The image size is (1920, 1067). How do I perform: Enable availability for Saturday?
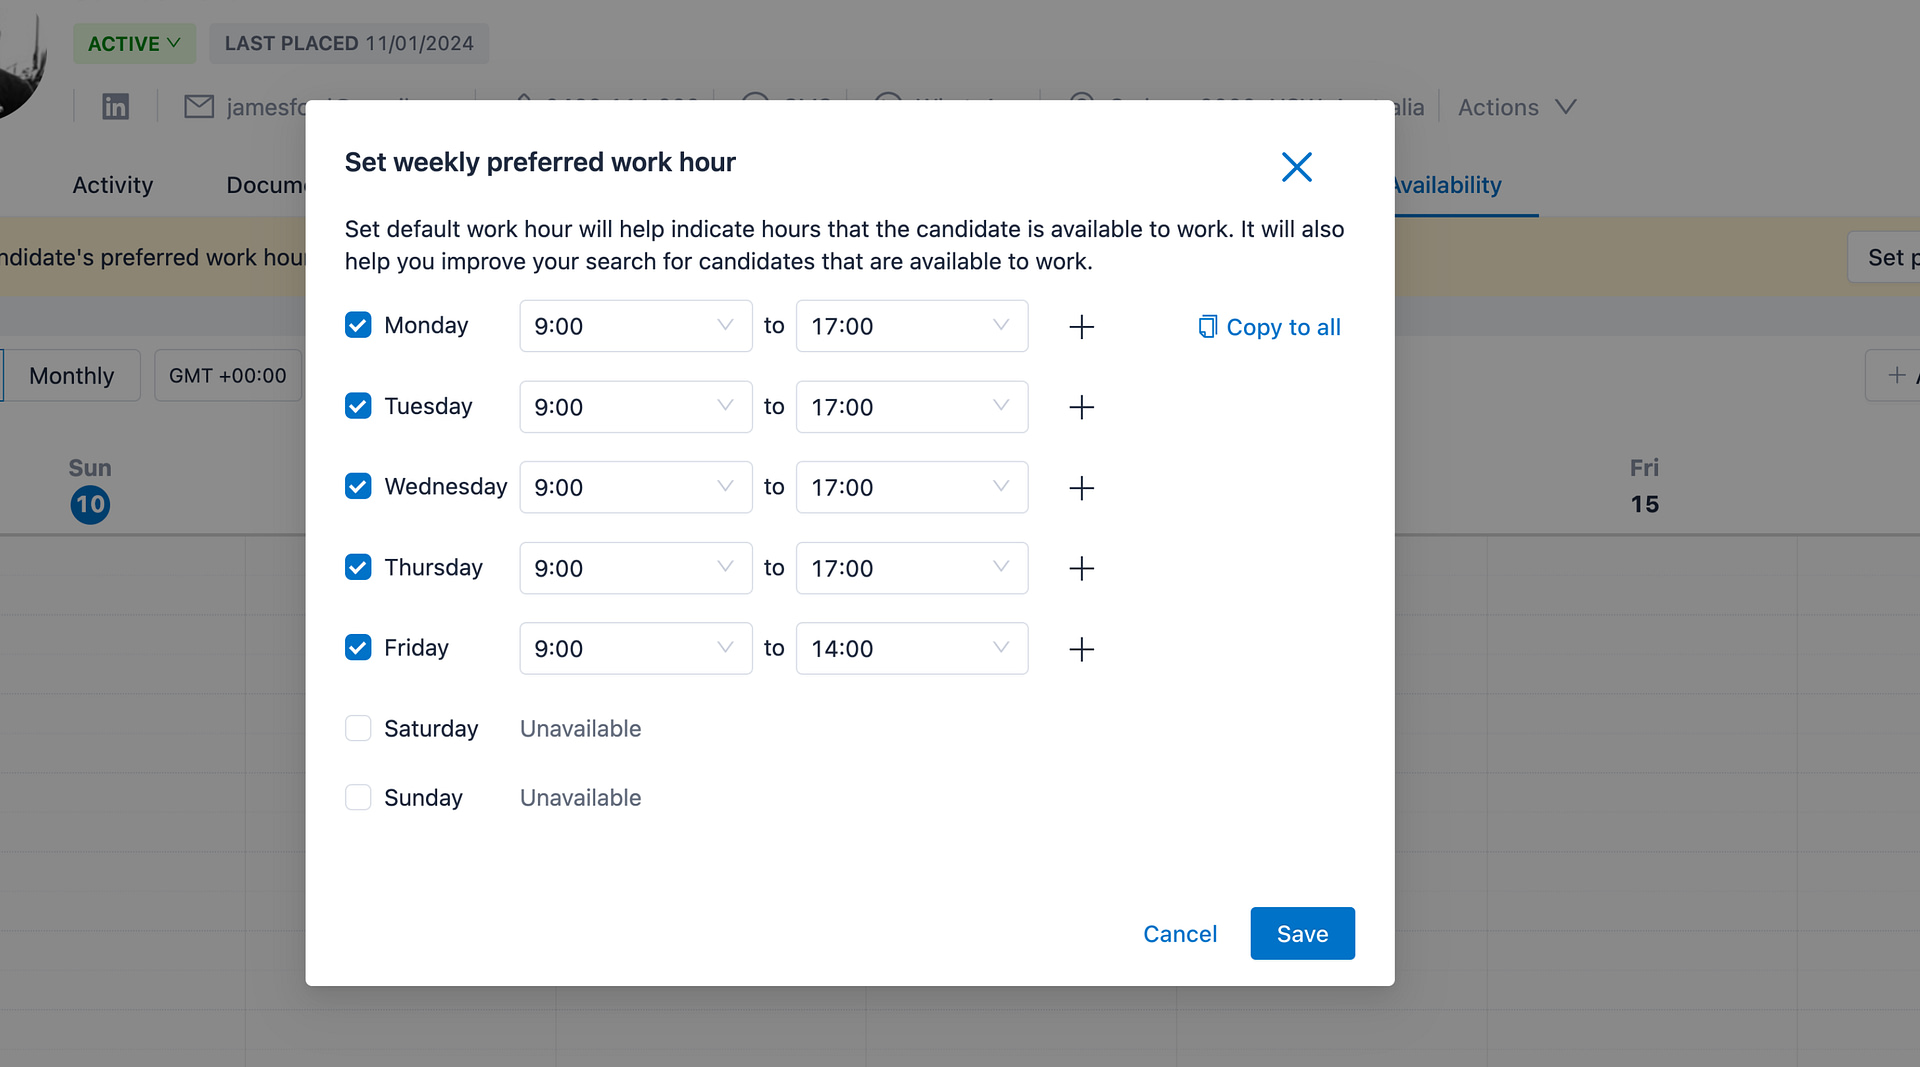pos(357,728)
